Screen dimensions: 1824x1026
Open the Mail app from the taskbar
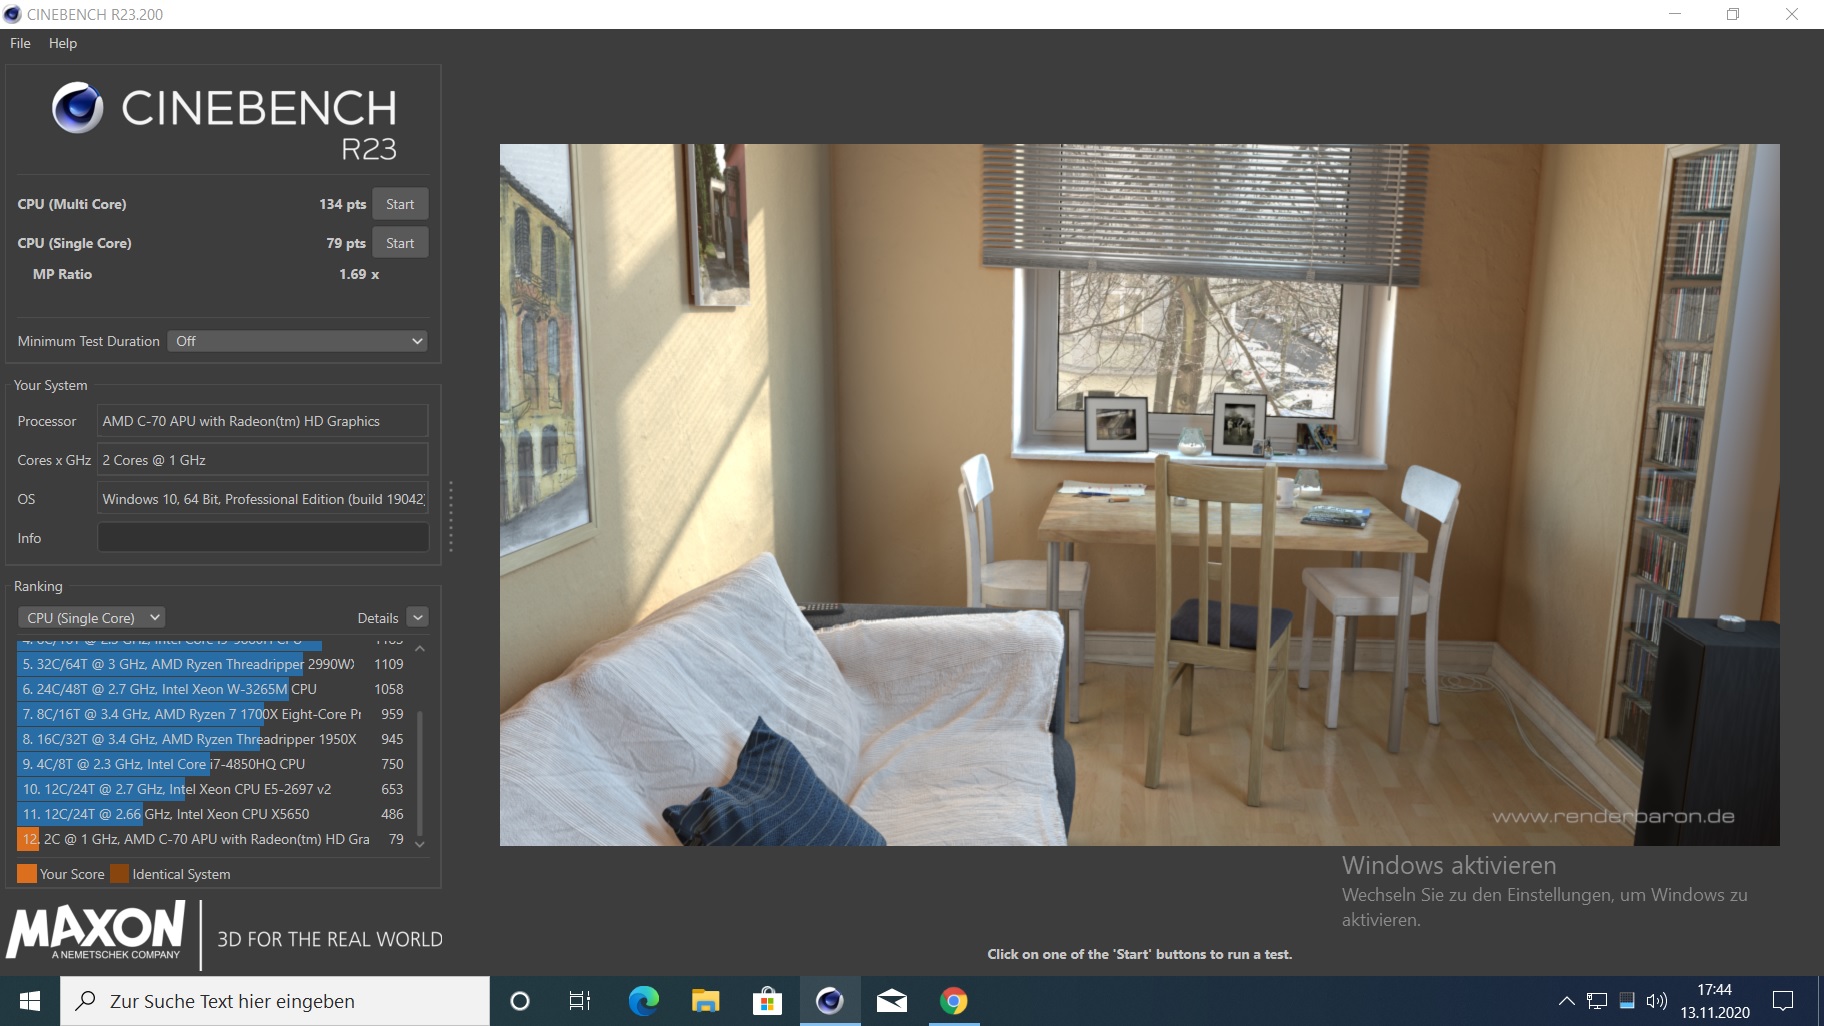point(891,1001)
